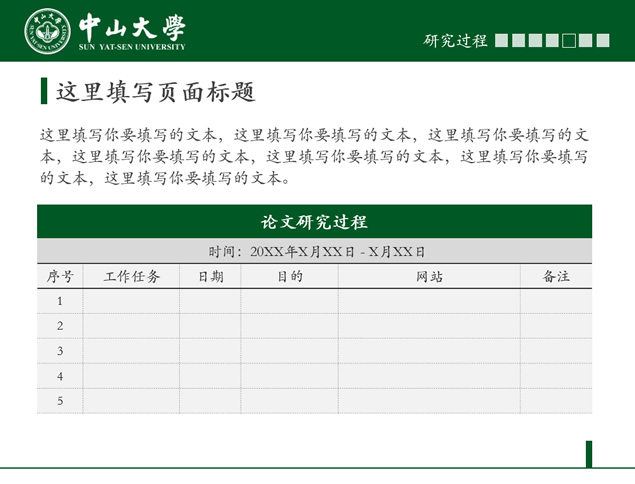Click the 时间 date range row

(314, 251)
